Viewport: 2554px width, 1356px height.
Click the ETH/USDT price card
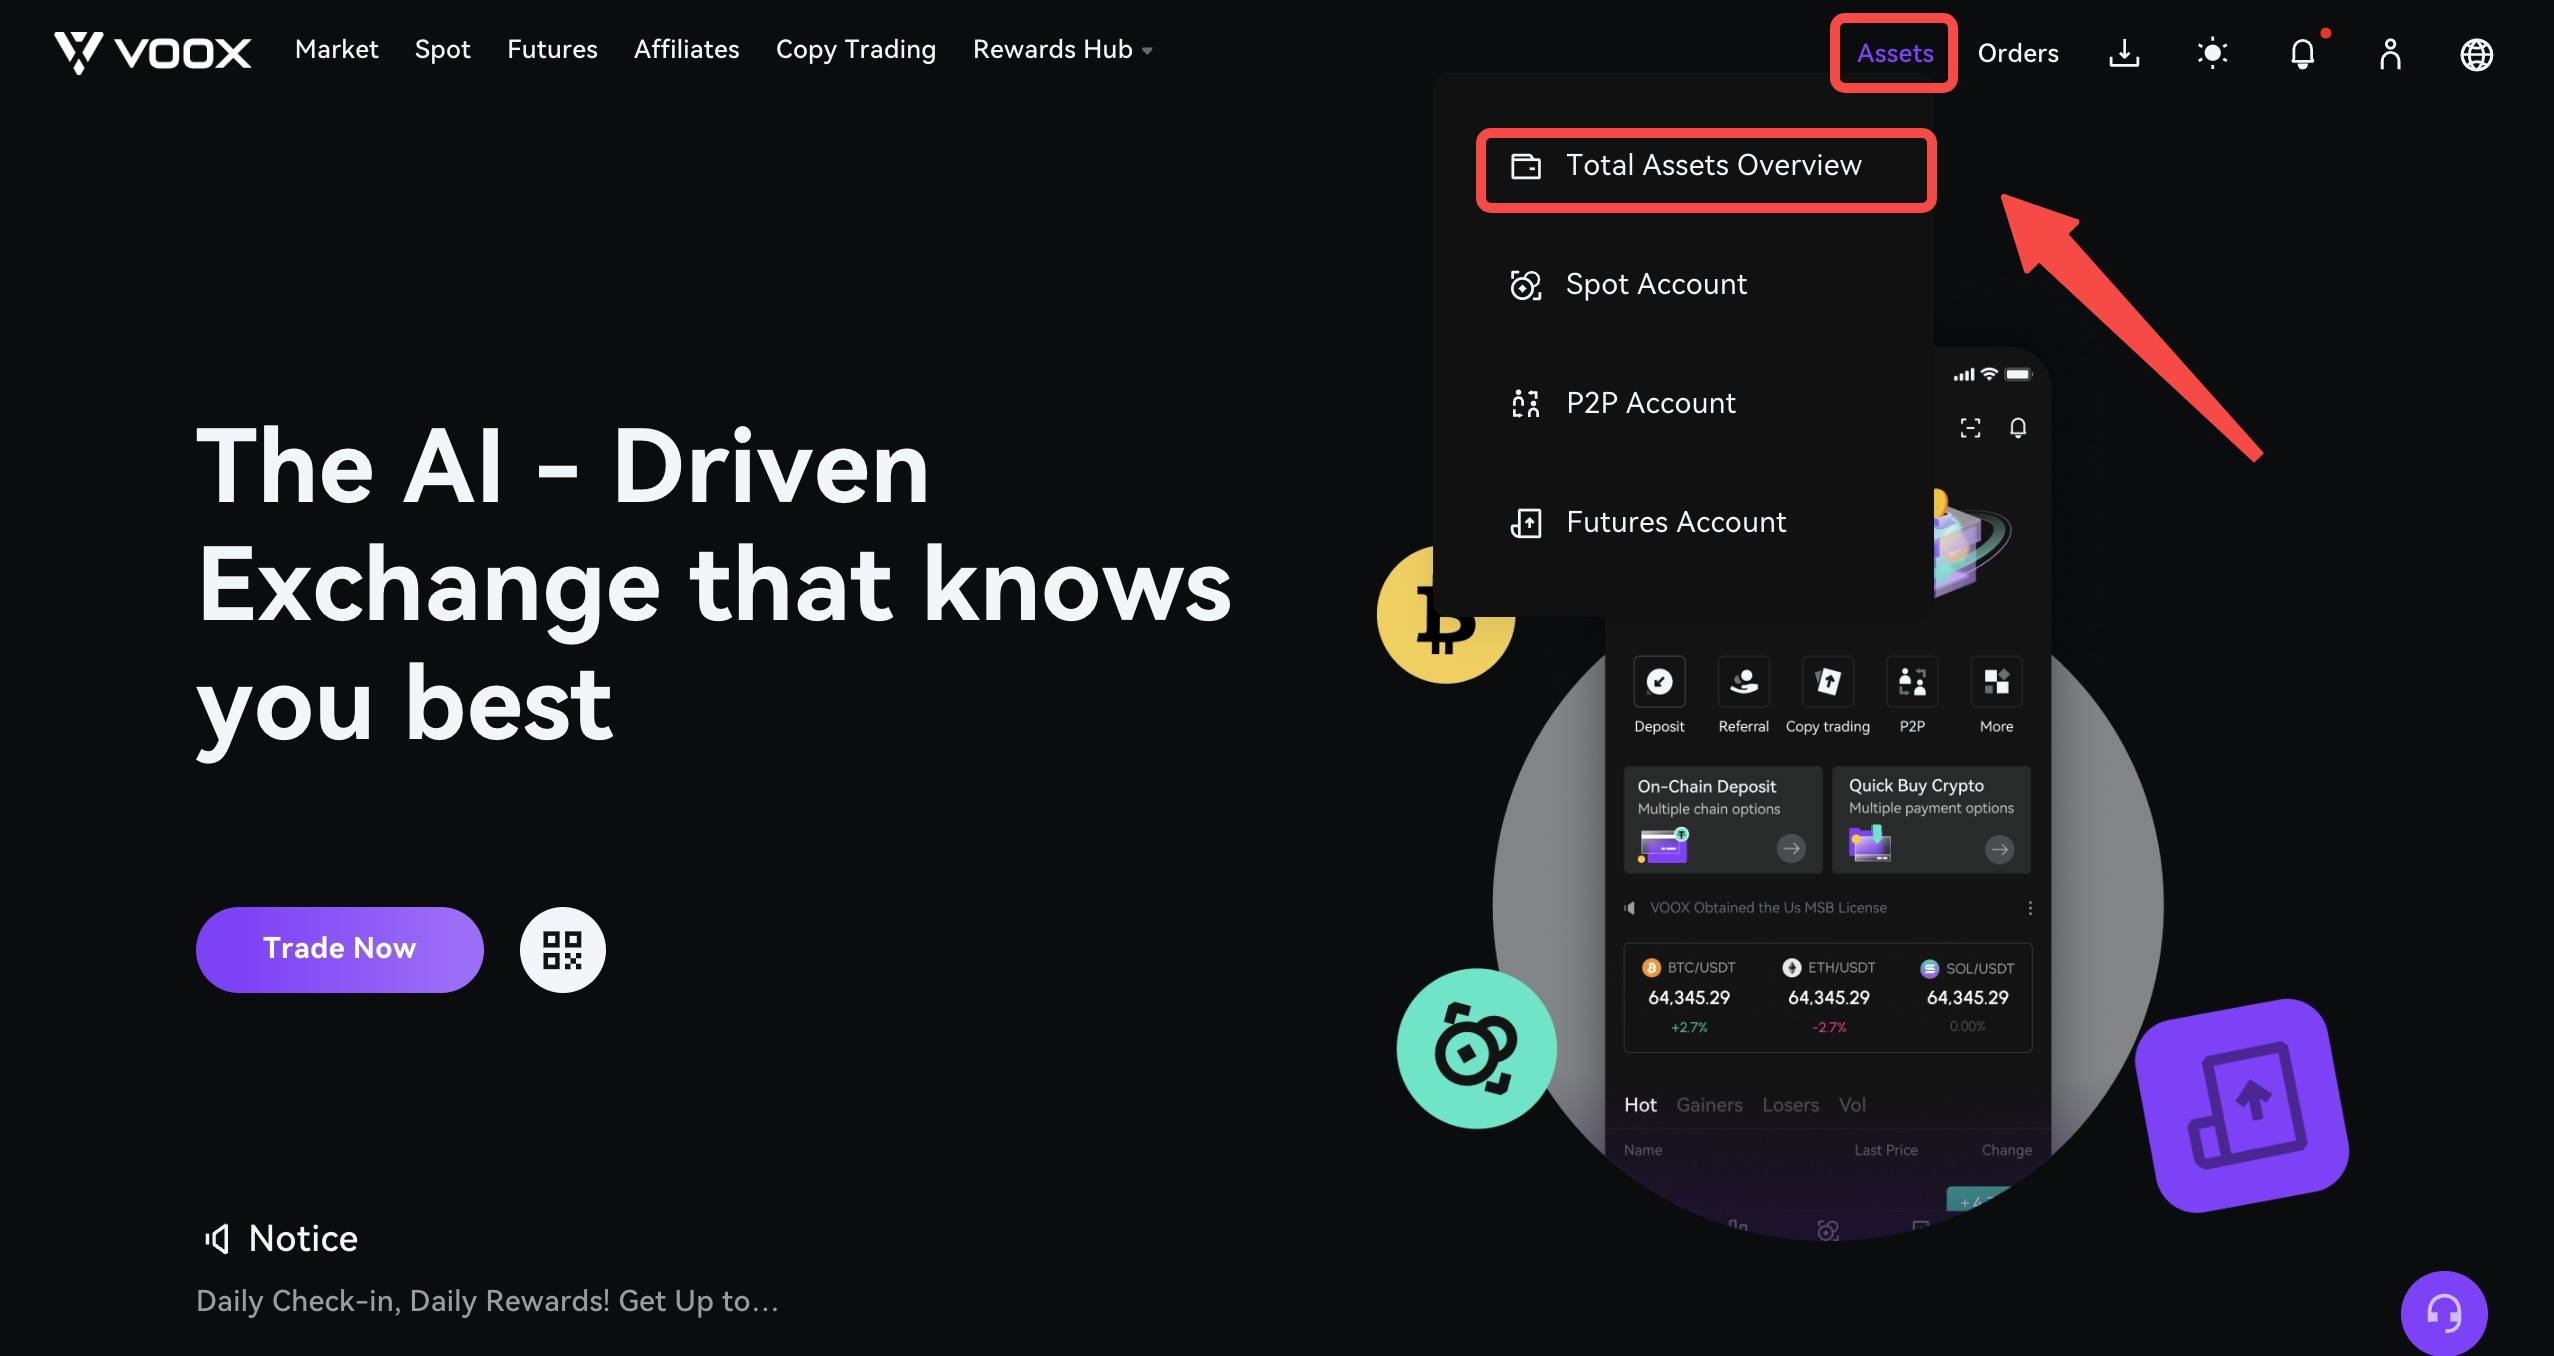coord(1829,997)
